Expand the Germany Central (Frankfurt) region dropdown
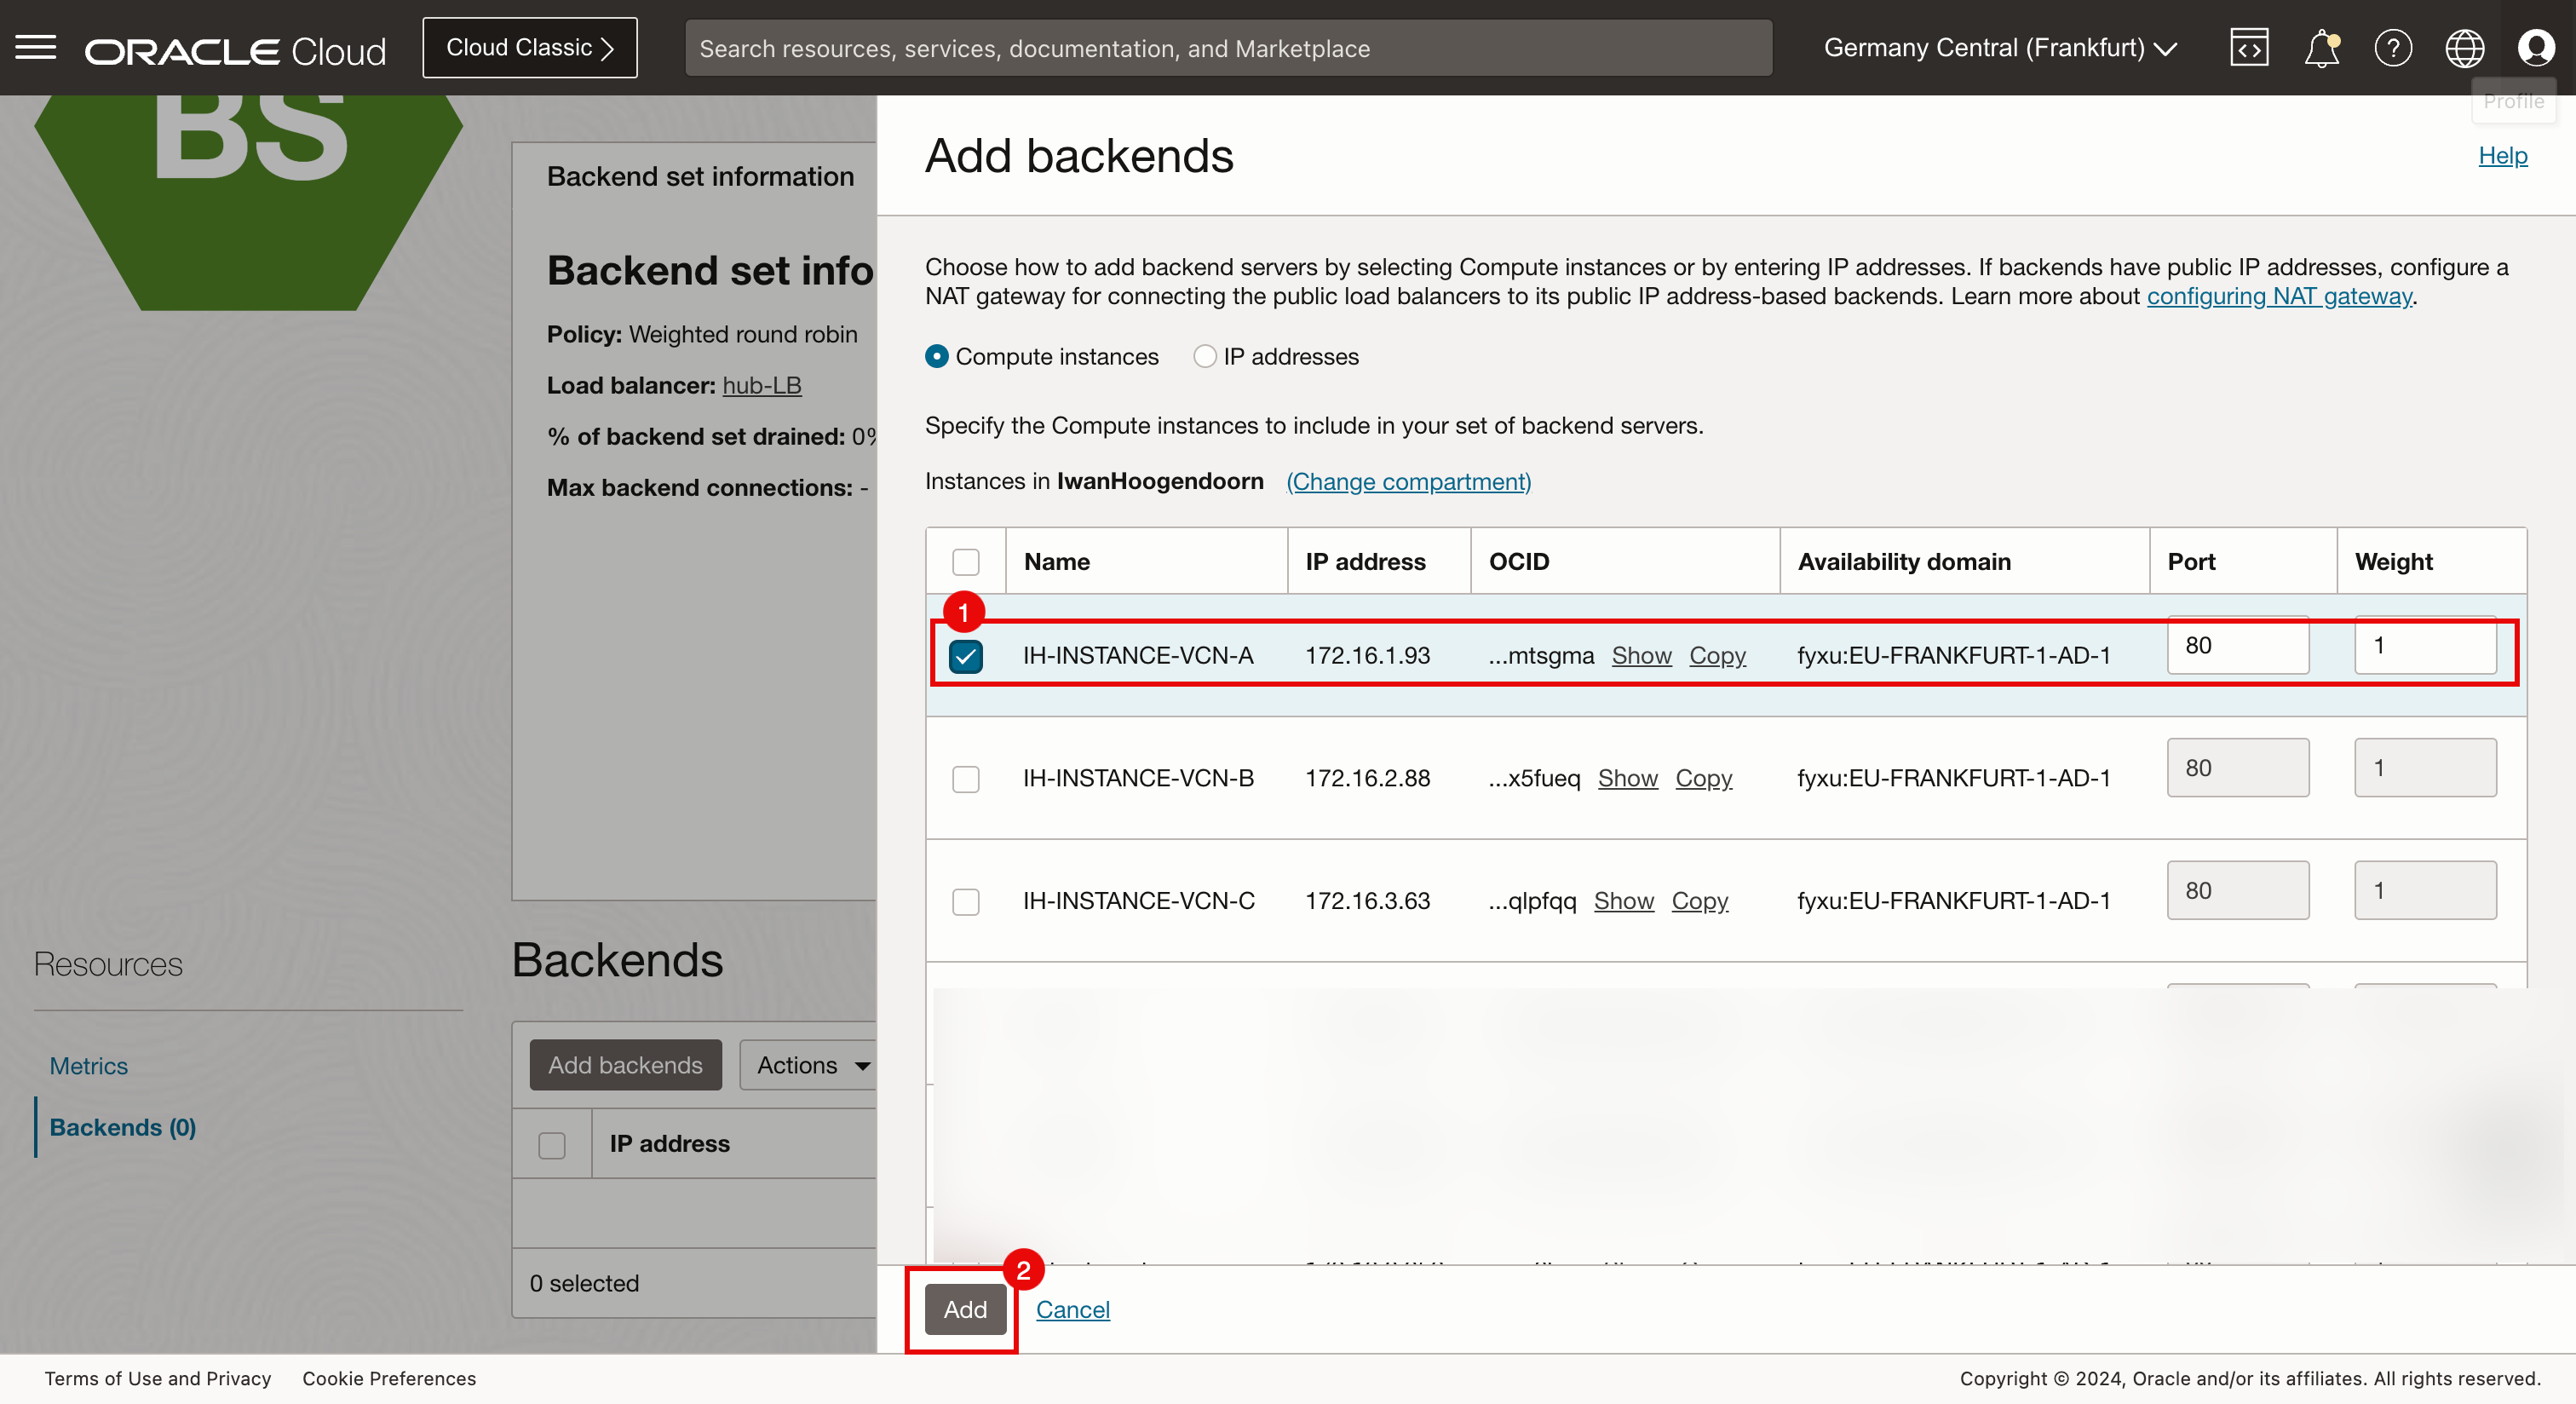This screenshot has height=1404, width=2576. pyautogui.click(x=2000, y=48)
